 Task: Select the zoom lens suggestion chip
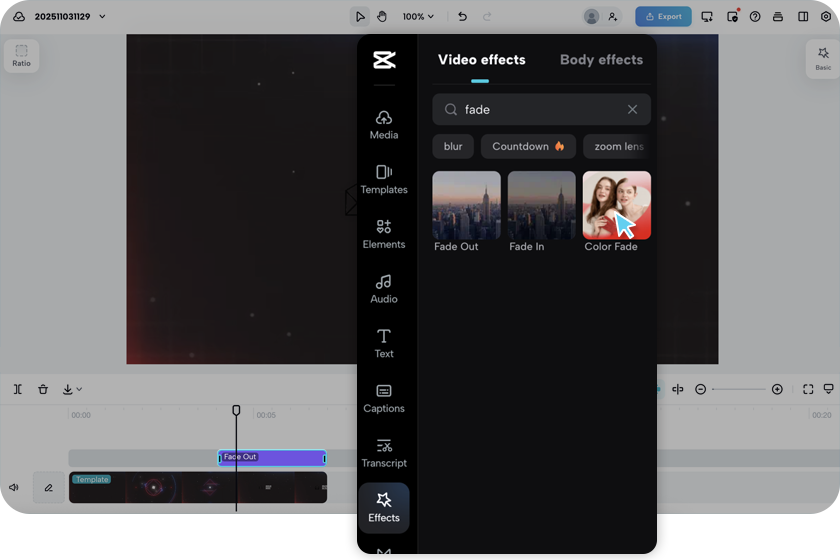[617, 146]
